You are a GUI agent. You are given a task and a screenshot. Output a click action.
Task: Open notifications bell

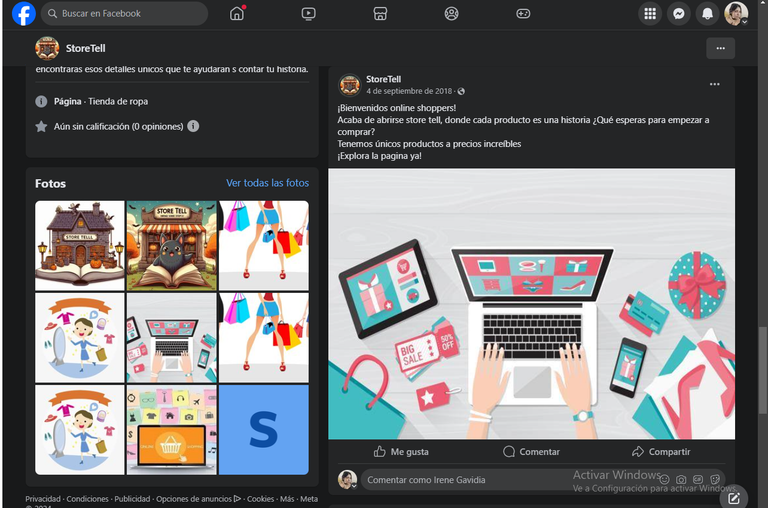point(707,14)
